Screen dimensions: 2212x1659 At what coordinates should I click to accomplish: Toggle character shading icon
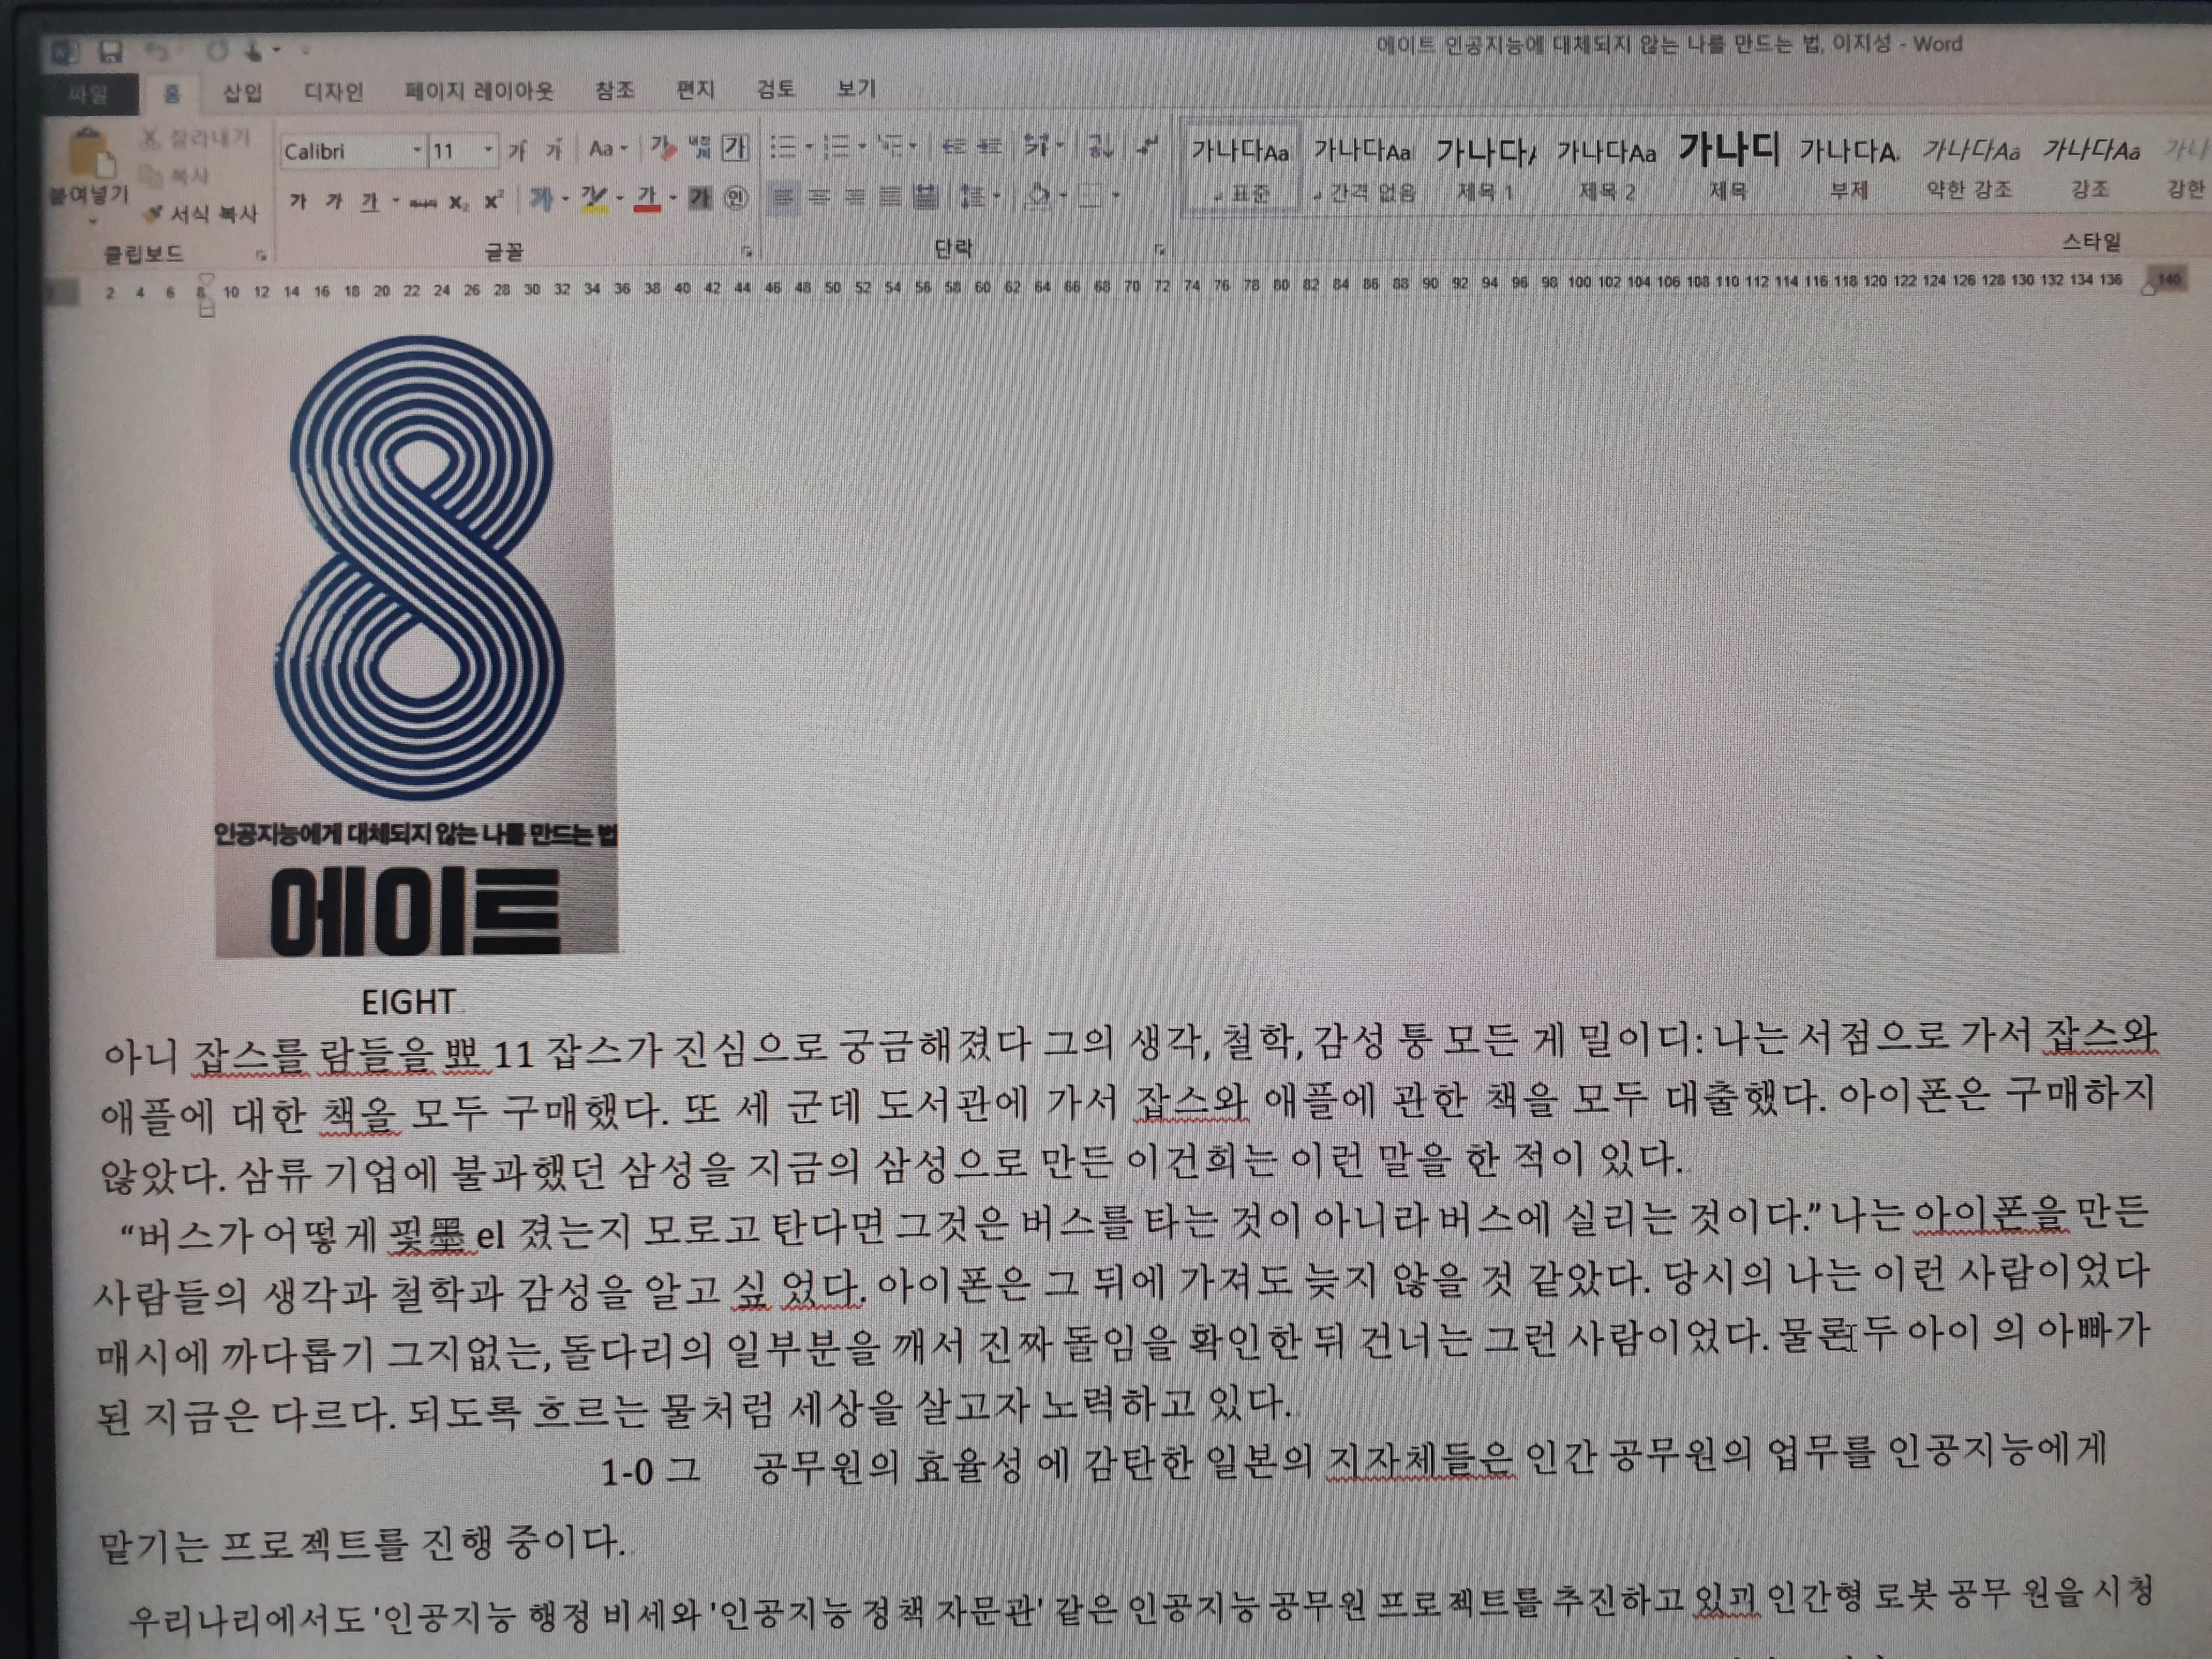pos(700,198)
